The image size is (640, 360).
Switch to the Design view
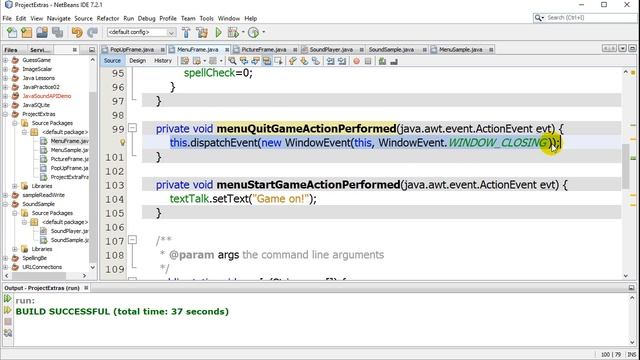pos(137,61)
